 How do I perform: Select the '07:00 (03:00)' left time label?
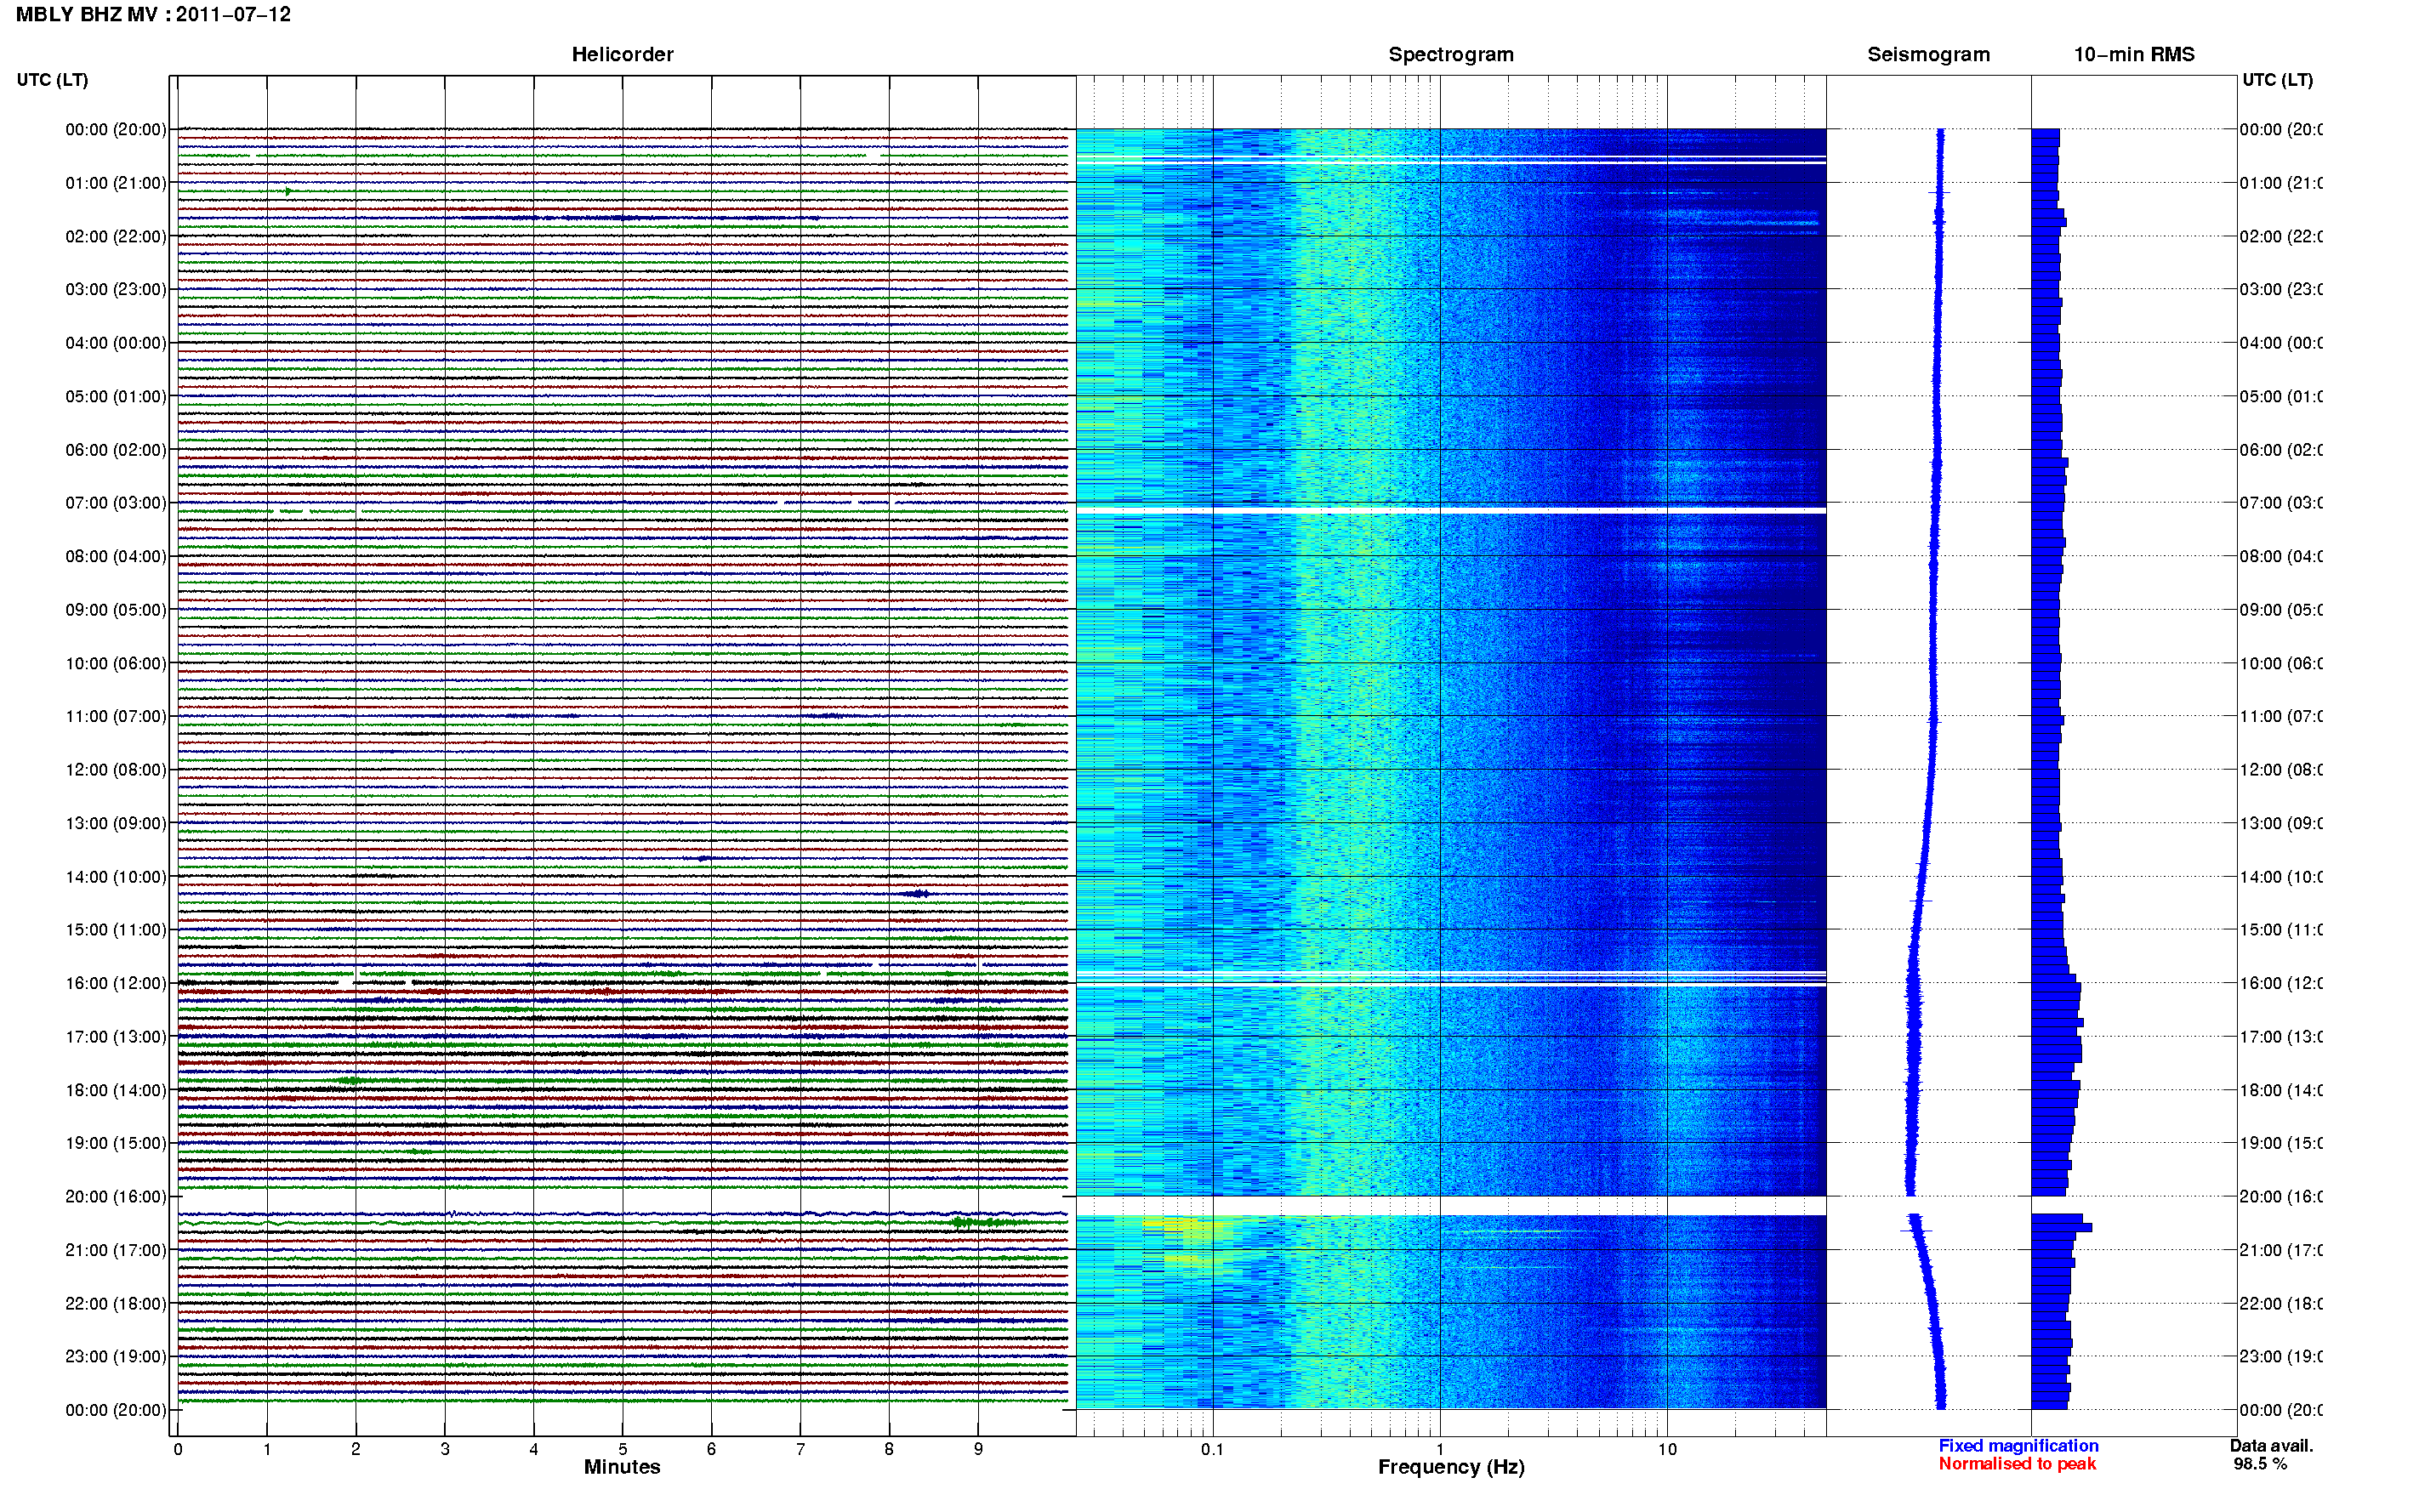tap(116, 503)
